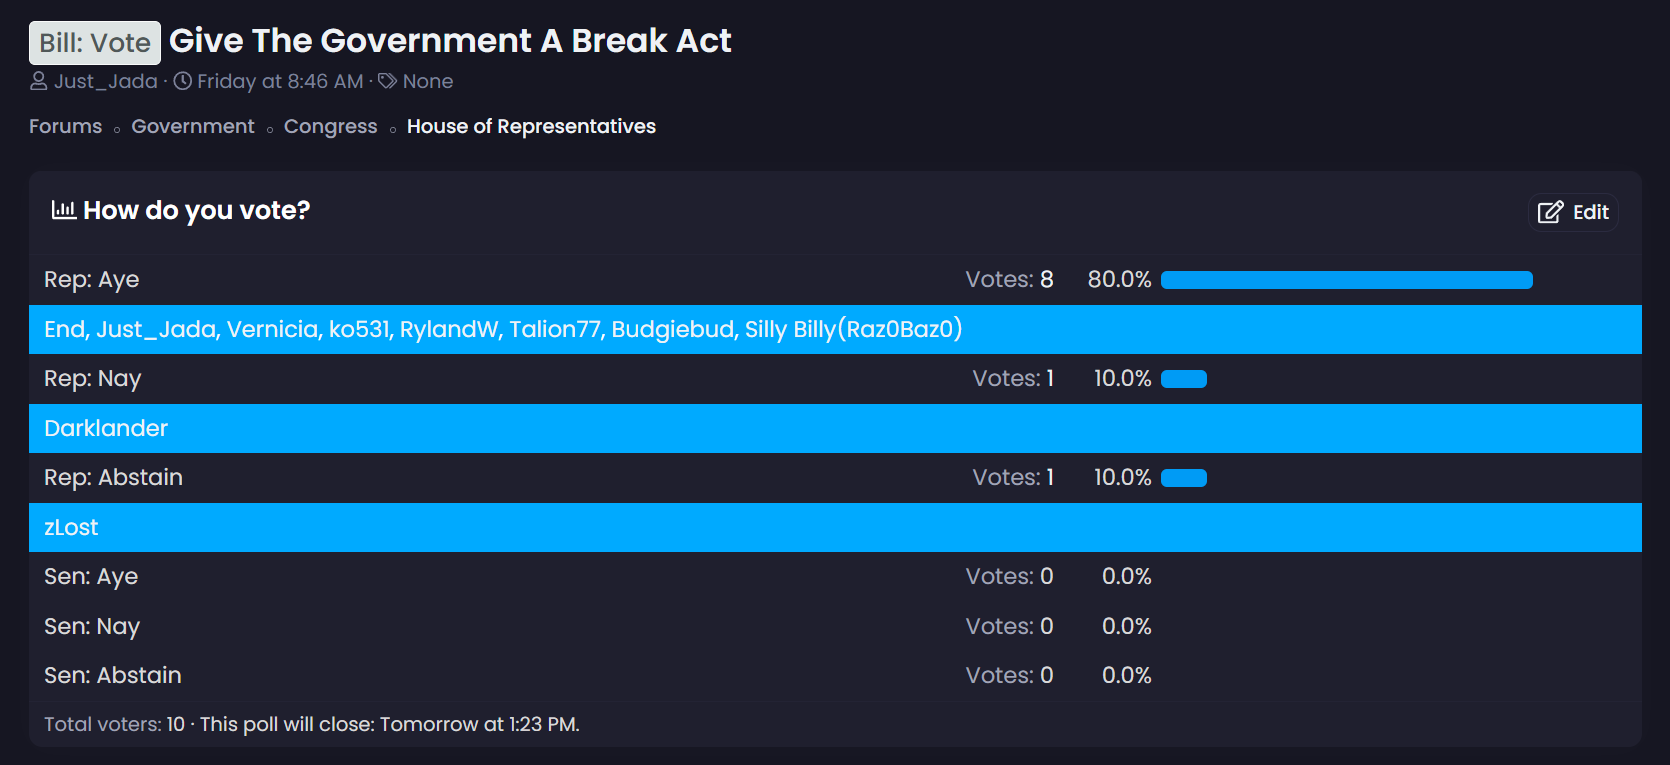1670x765 pixels.
Task: Click the tag icon before None
Action: [388, 81]
